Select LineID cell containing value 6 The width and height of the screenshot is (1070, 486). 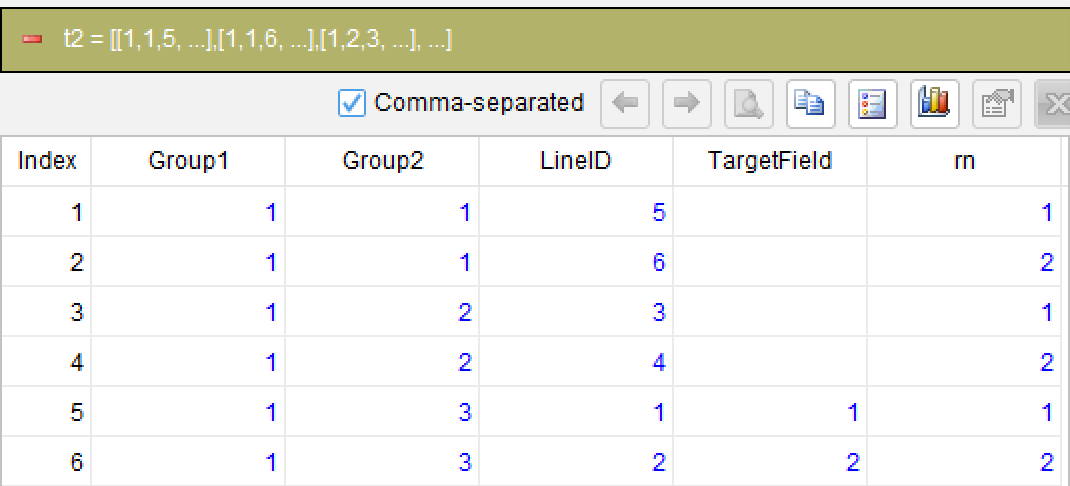point(576,261)
